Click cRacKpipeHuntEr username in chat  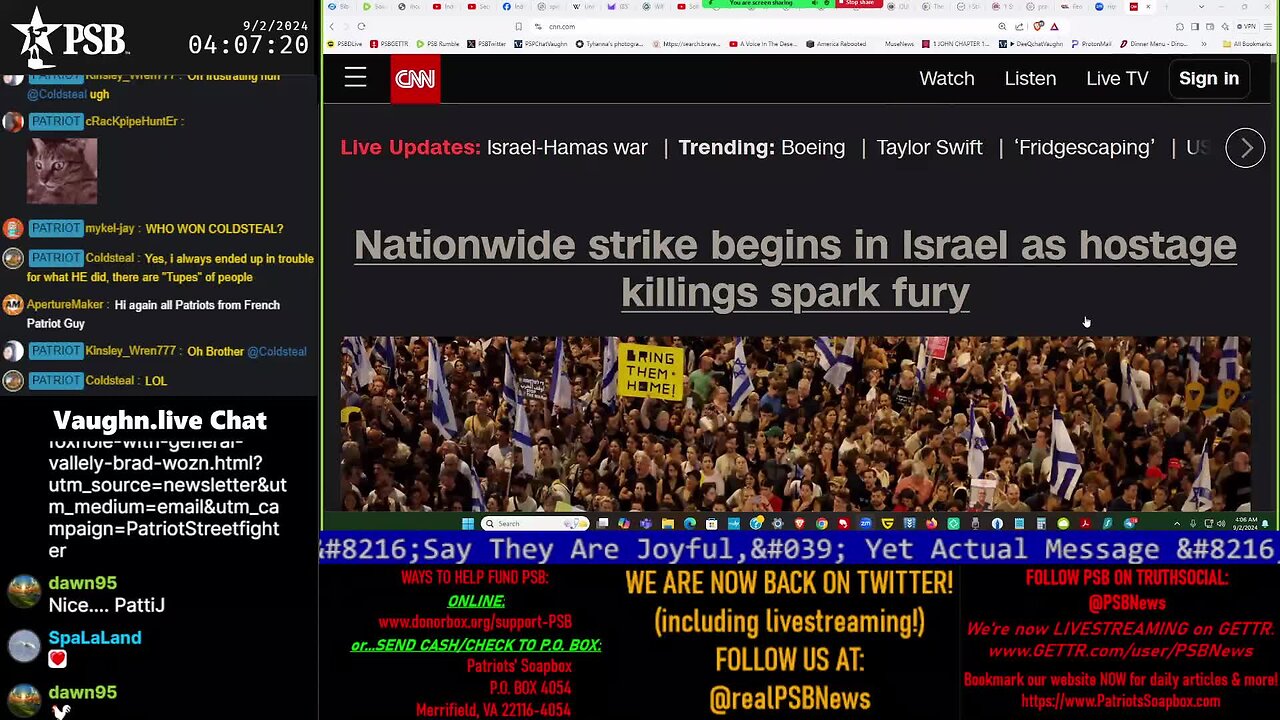(131, 121)
